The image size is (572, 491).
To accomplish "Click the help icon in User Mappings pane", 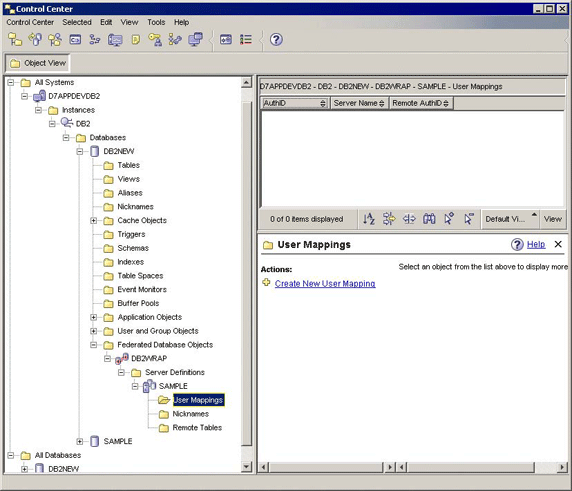I will [x=517, y=244].
